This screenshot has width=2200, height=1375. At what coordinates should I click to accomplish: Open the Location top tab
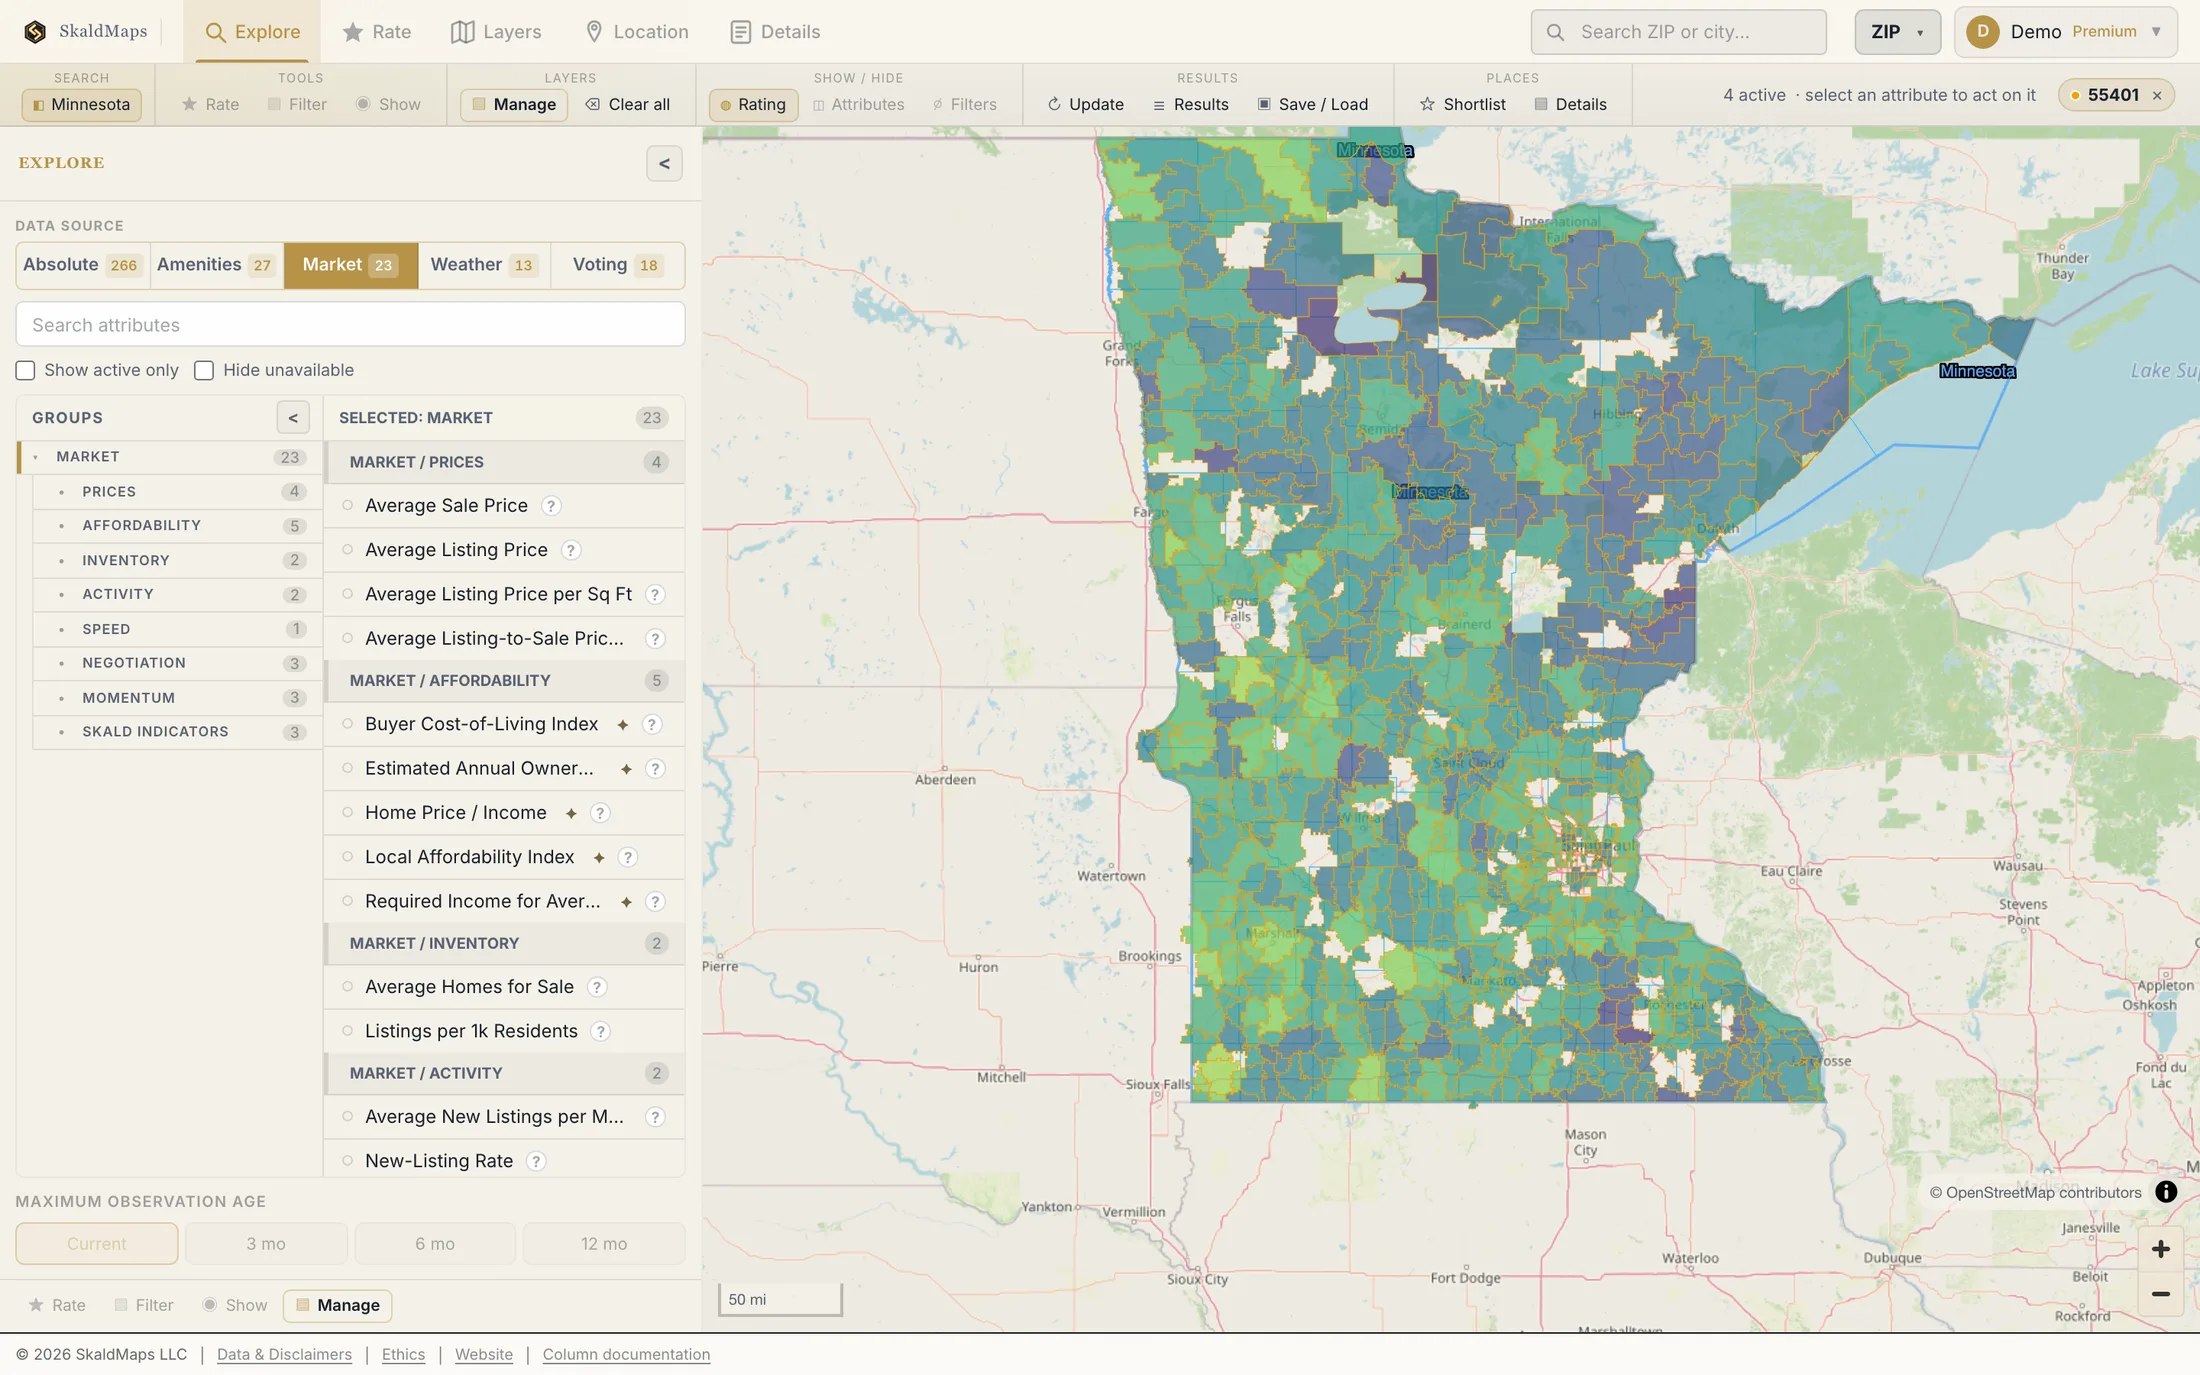point(637,32)
